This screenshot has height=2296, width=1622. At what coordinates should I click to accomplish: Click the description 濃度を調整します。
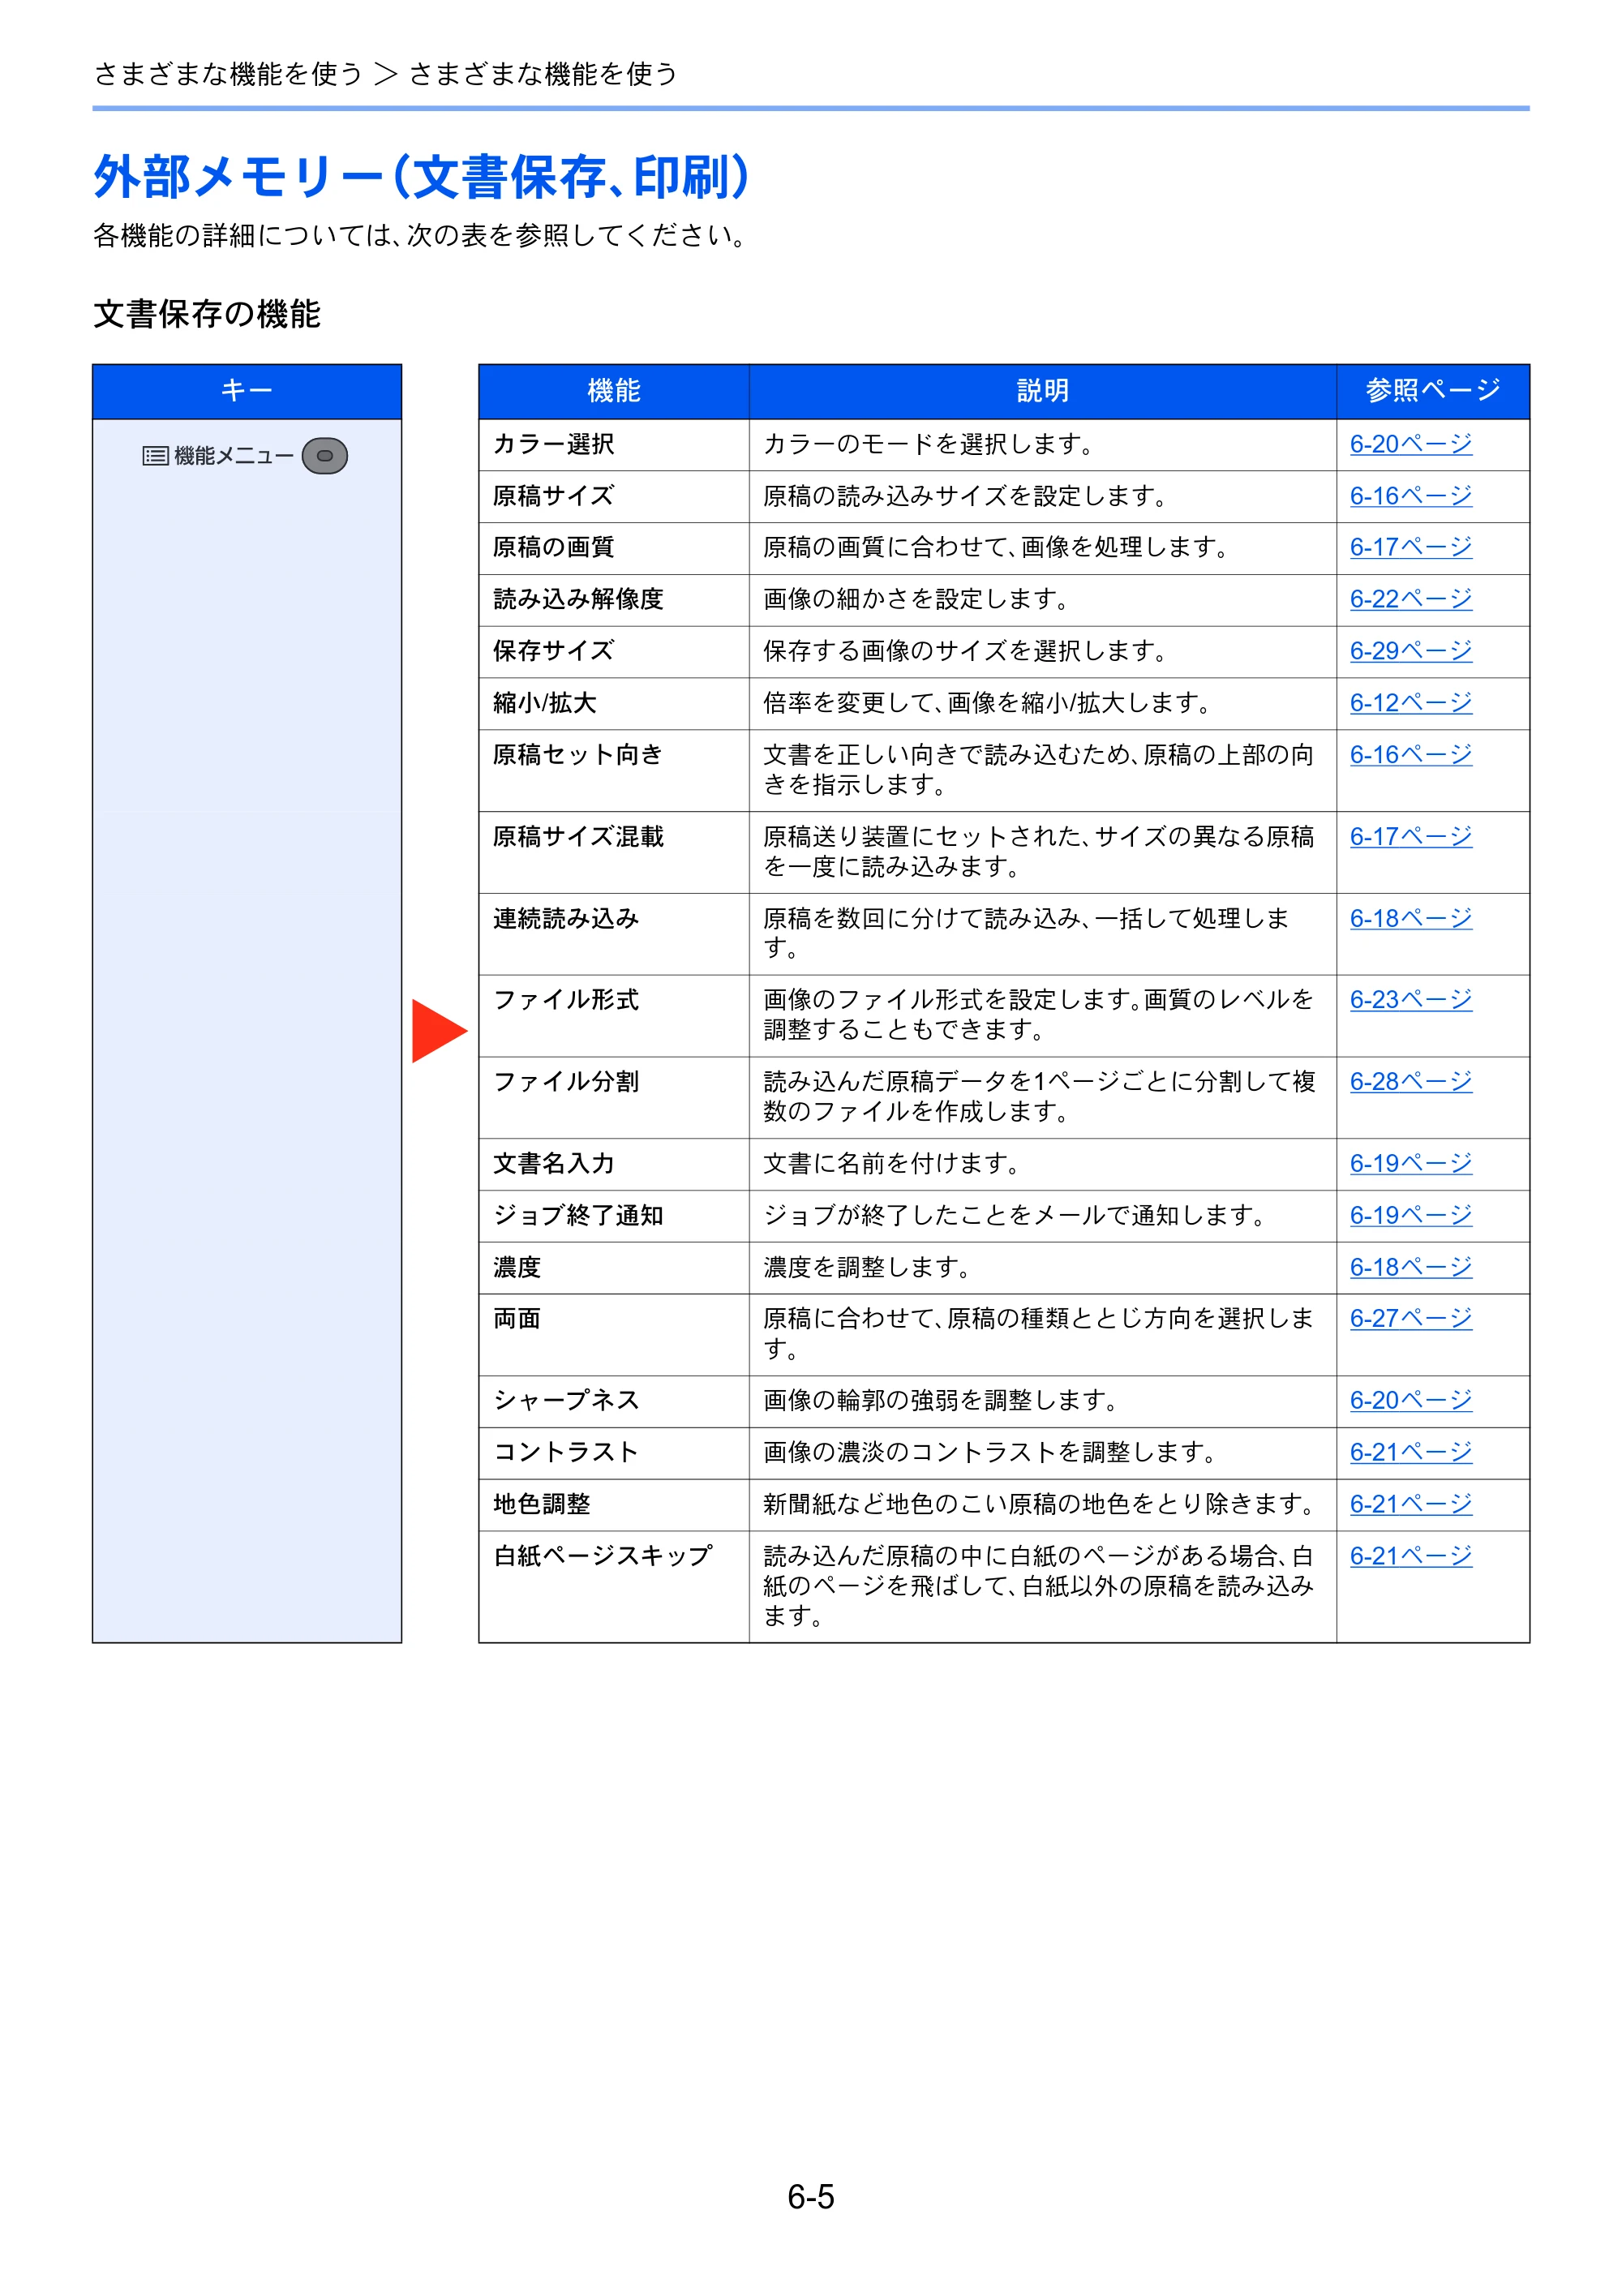(x=868, y=1268)
